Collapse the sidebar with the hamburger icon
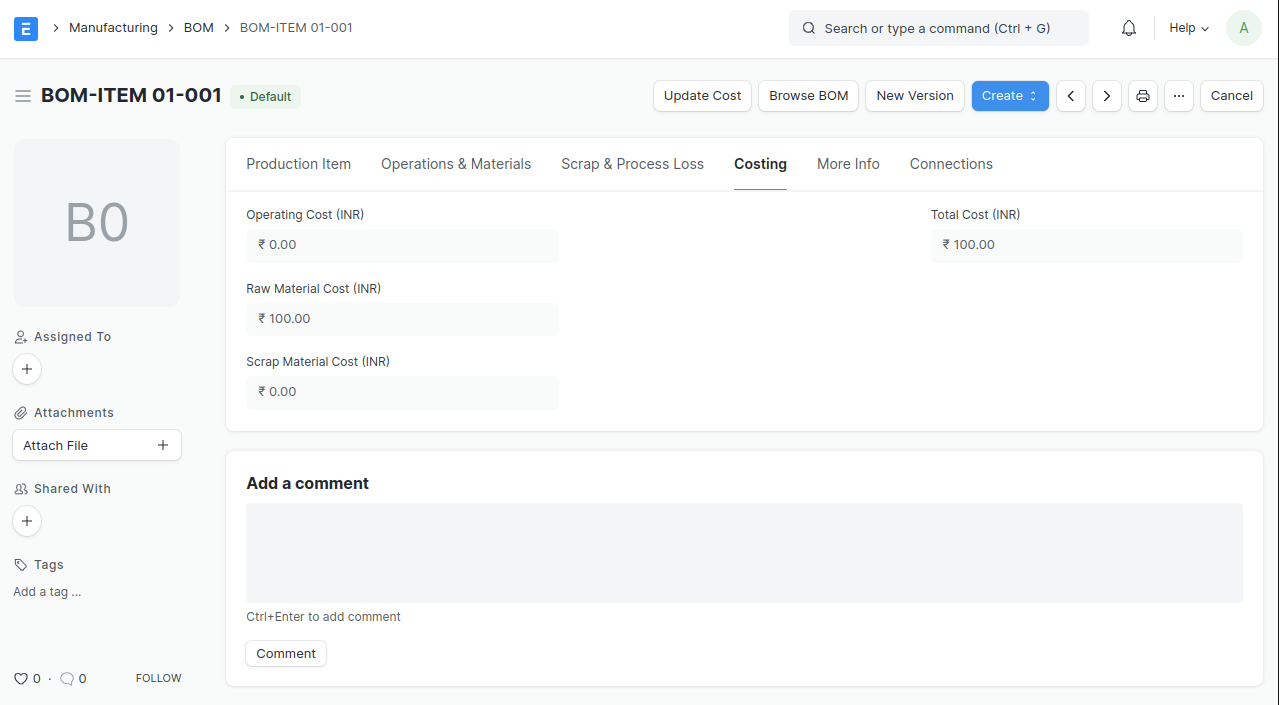The width and height of the screenshot is (1279, 705). tap(22, 95)
